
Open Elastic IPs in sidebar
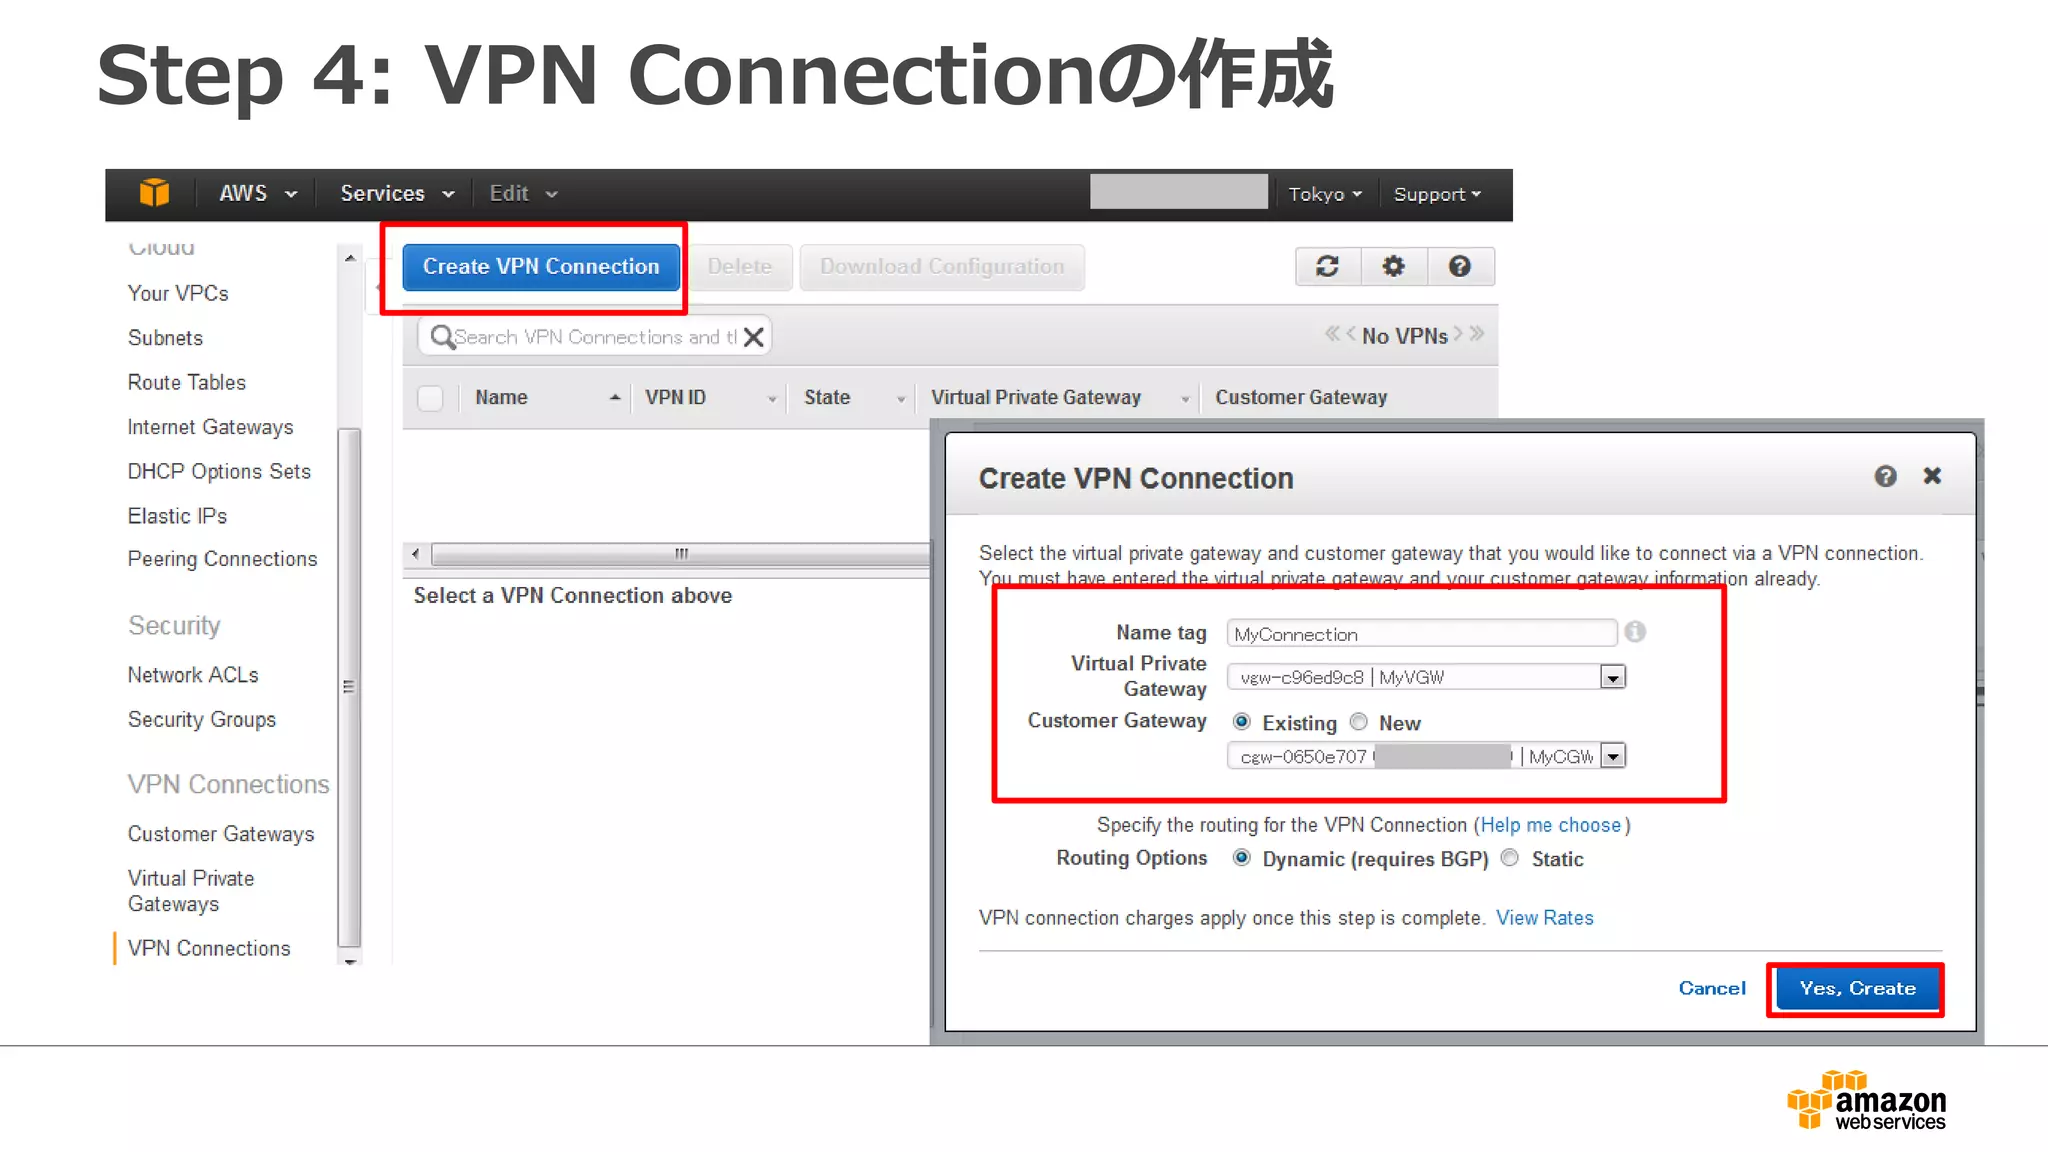pyautogui.click(x=177, y=516)
